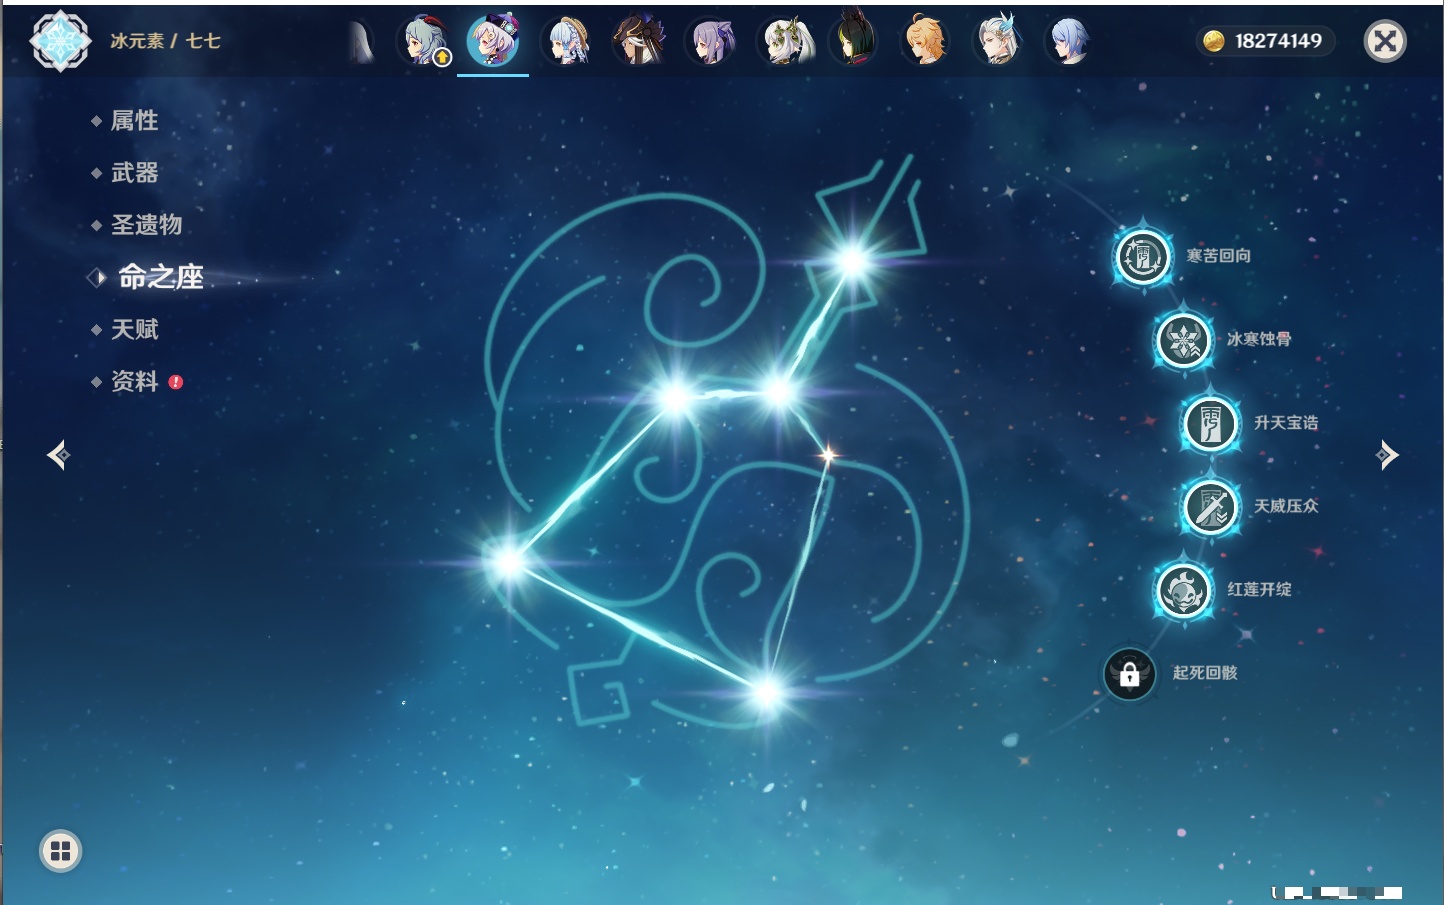
Task: Go to previous character with left arrow
Action: [x=58, y=455]
